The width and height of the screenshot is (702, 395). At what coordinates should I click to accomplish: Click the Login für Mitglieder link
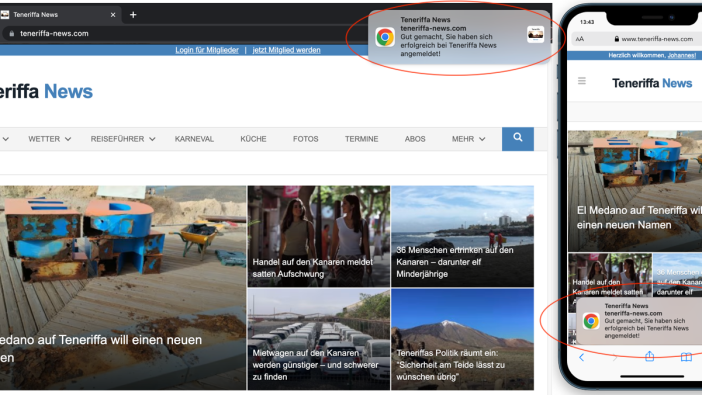207,50
